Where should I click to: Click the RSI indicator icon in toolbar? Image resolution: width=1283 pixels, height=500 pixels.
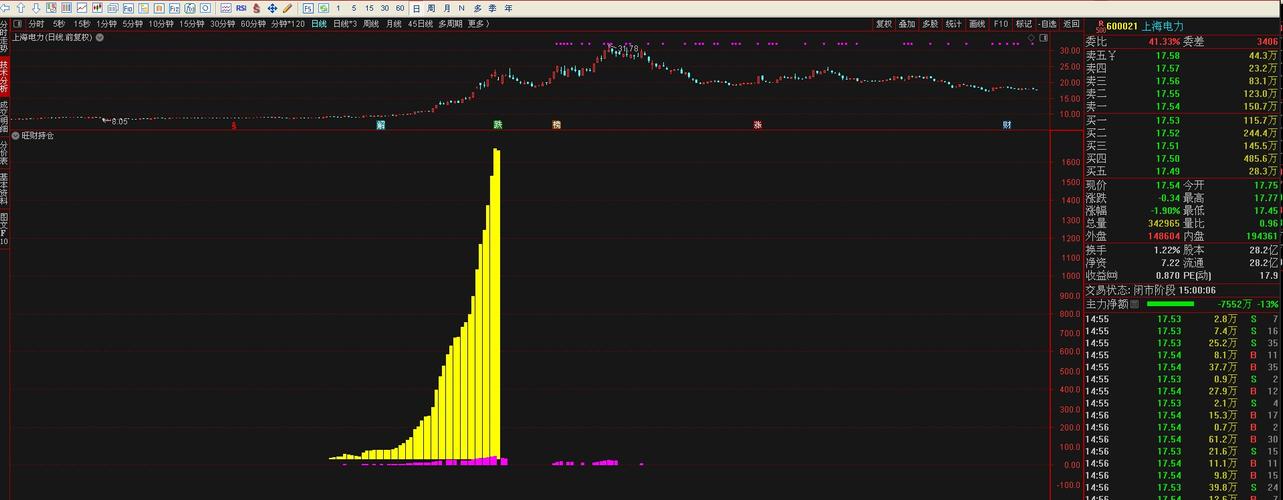click(241, 8)
